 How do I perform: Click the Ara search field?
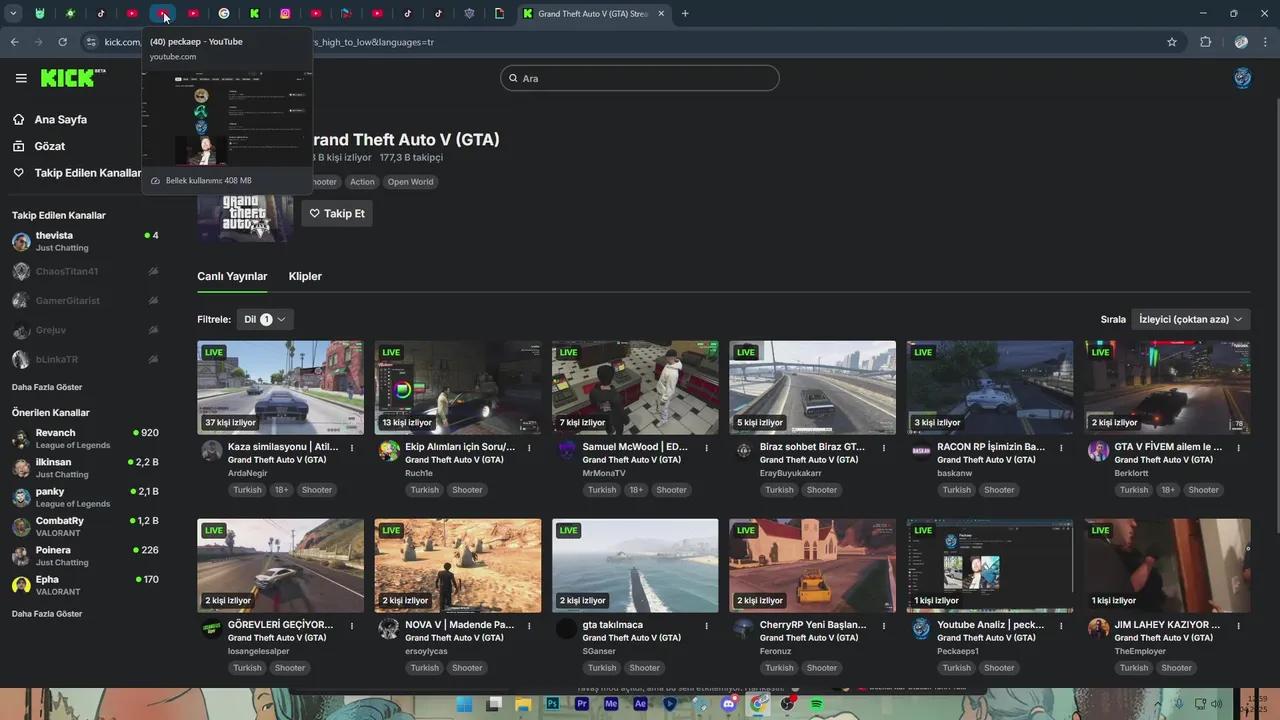pos(640,78)
